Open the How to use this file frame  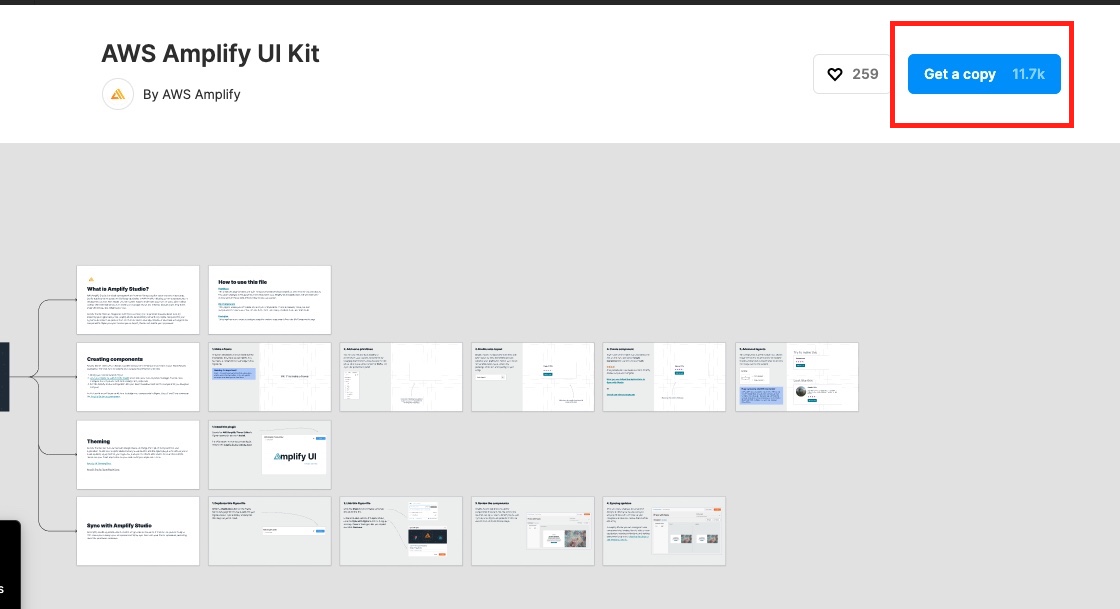click(x=270, y=299)
